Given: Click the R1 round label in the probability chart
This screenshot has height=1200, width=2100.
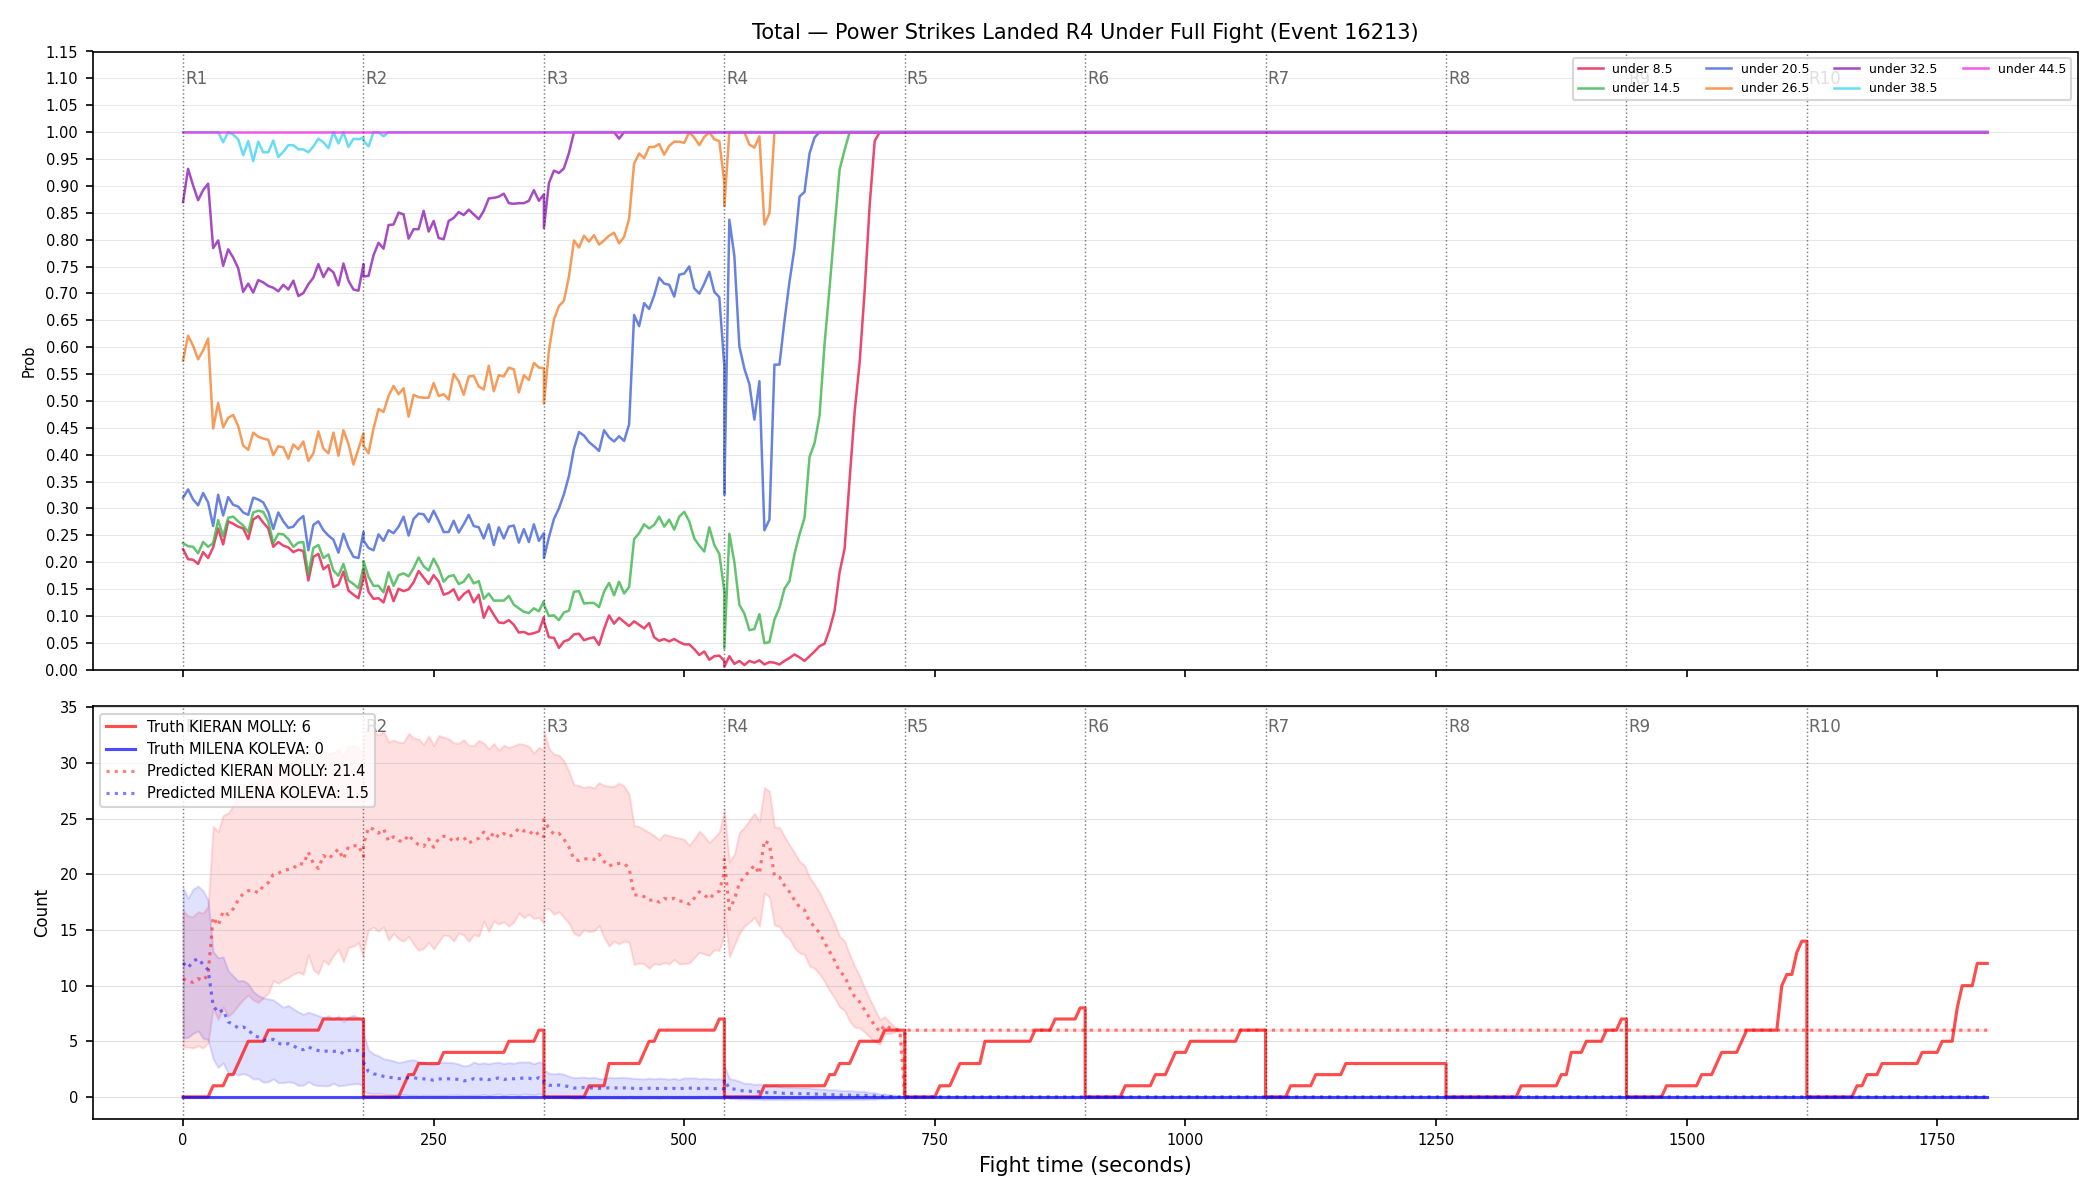Looking at the screenshot, I should [196, 78].
